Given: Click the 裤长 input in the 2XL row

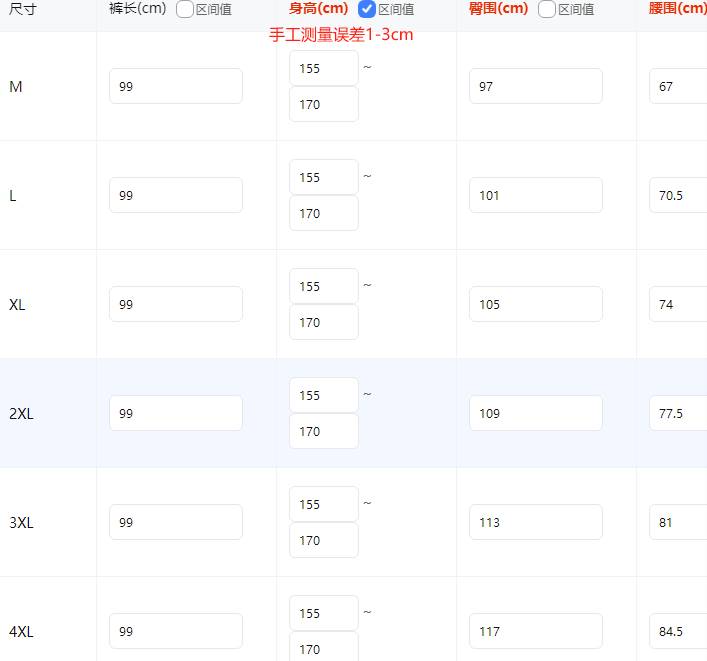Looking at the screenshot, I should (x=175, y=413).
